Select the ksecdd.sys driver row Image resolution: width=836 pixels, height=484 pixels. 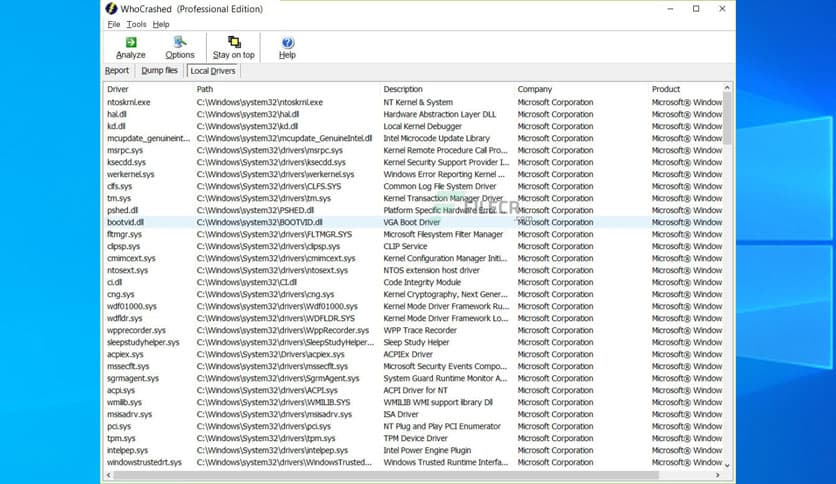414,162
